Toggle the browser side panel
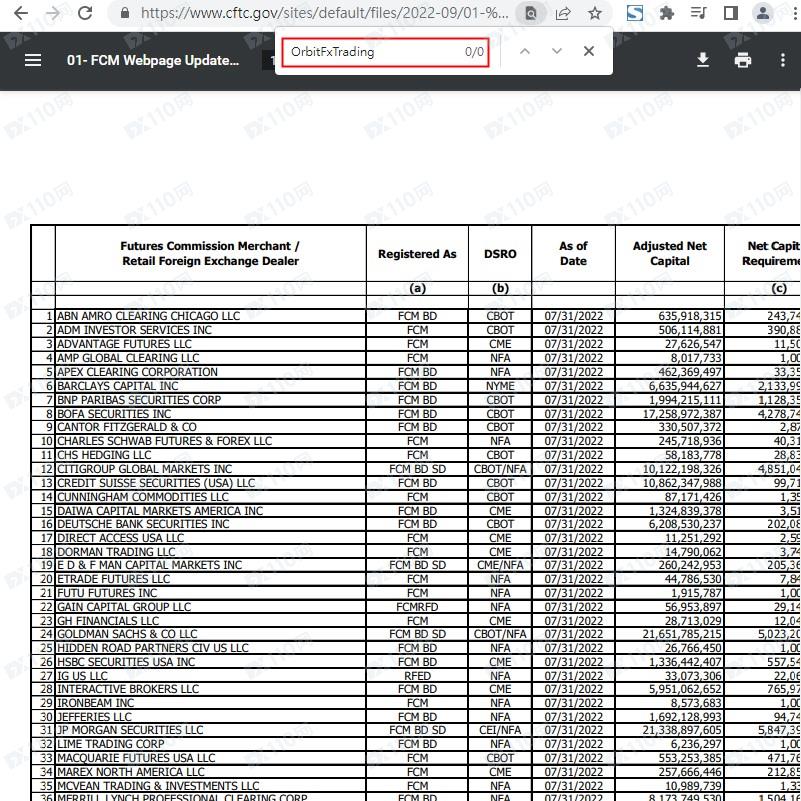The image size is (801, 801). (x=731, y=14)
